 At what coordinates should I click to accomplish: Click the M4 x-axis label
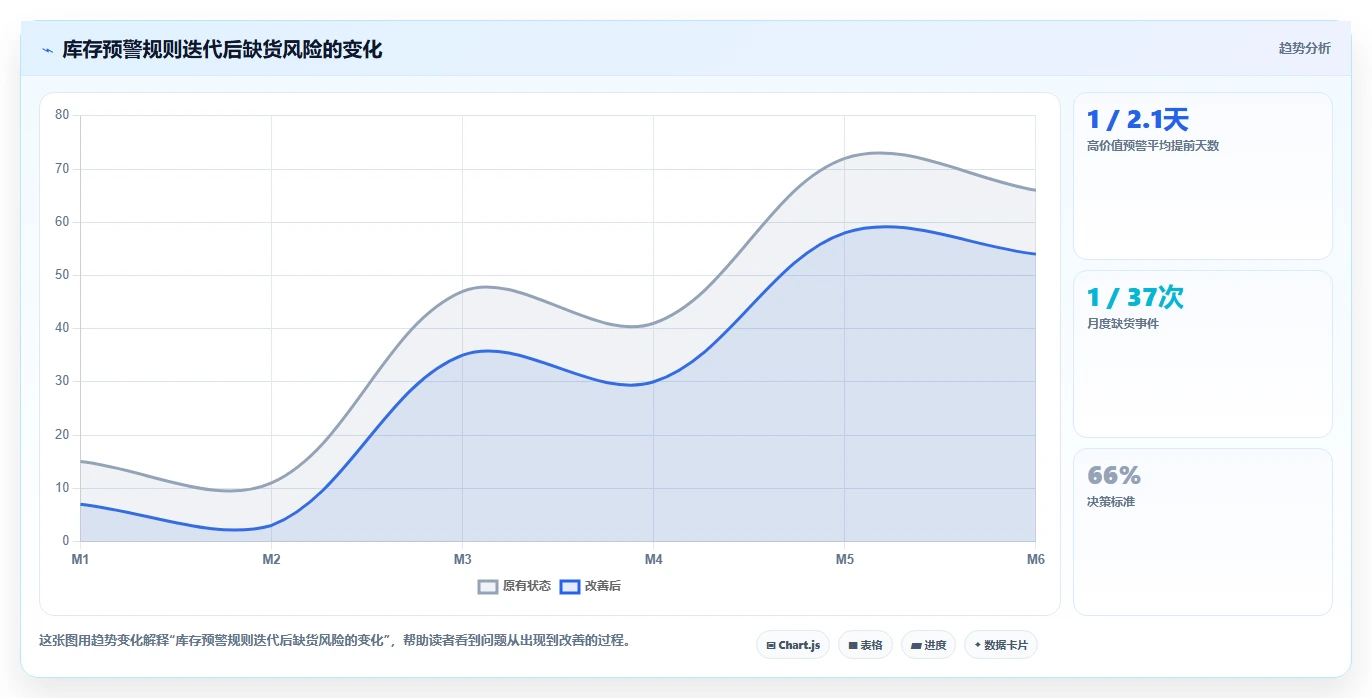653,559
